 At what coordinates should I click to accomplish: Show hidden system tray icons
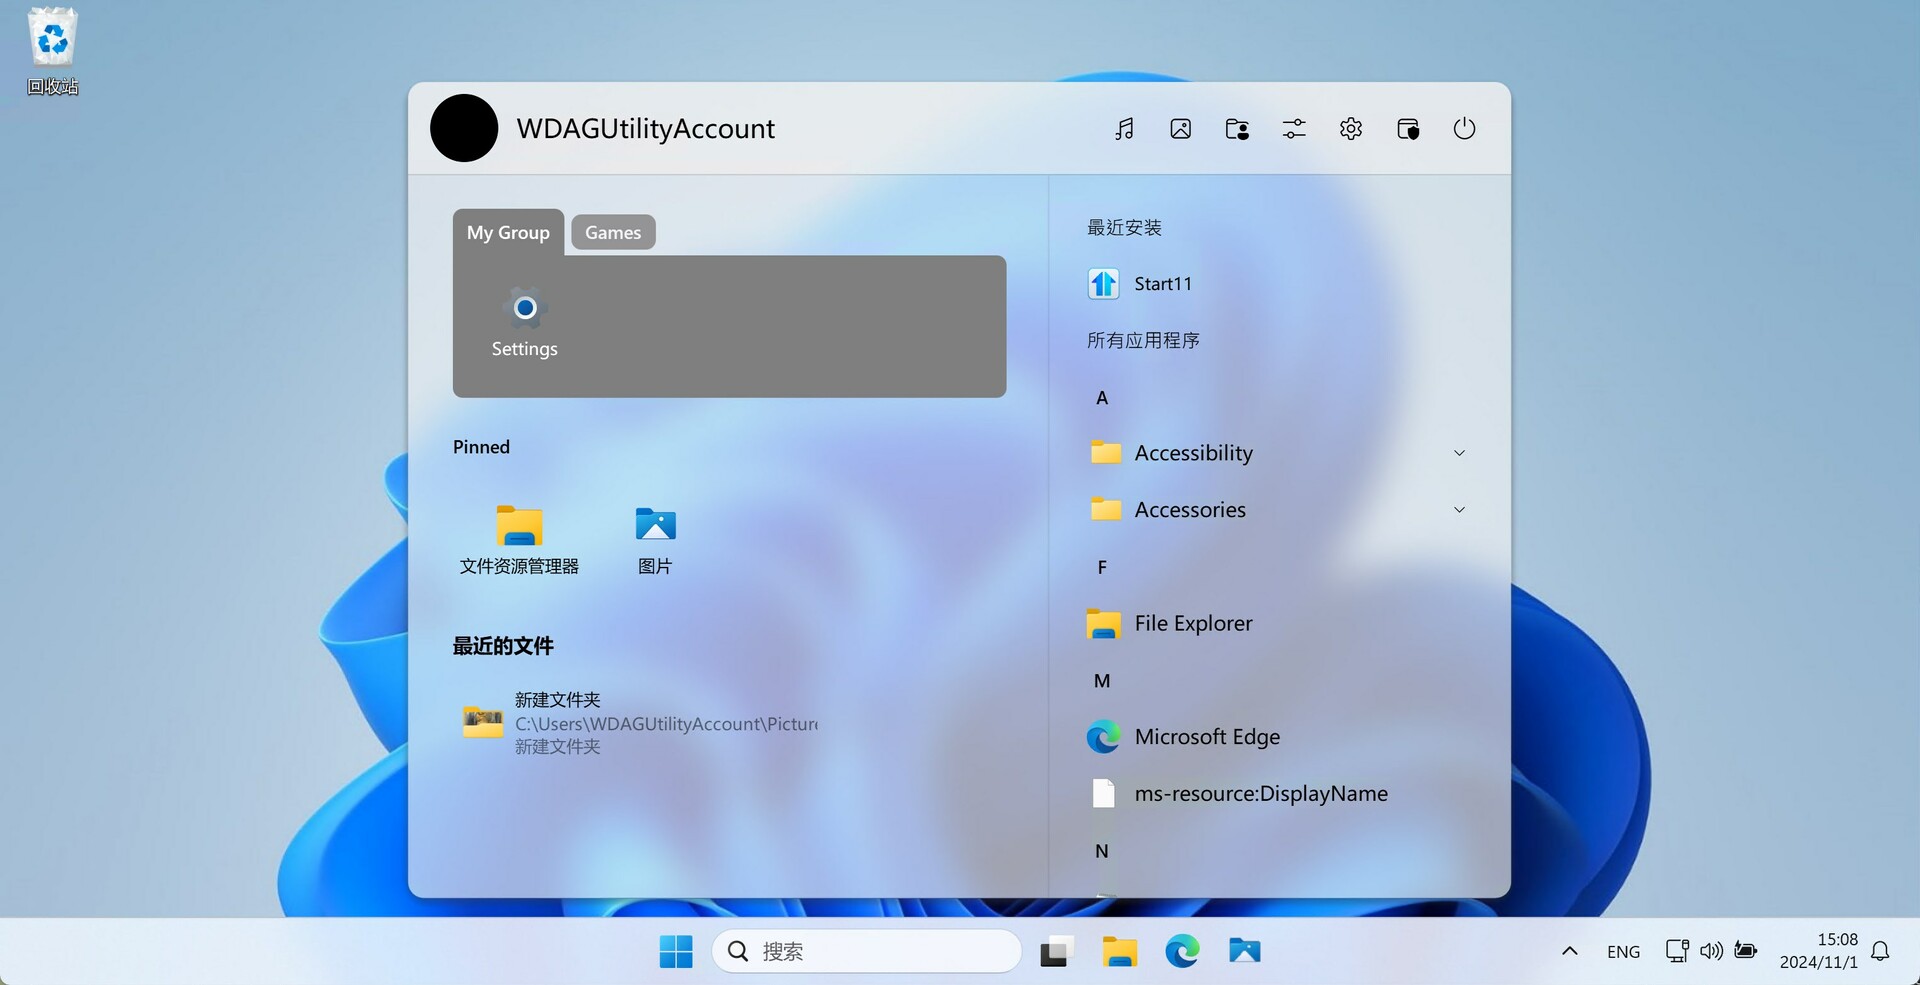tap(1569, 951)
